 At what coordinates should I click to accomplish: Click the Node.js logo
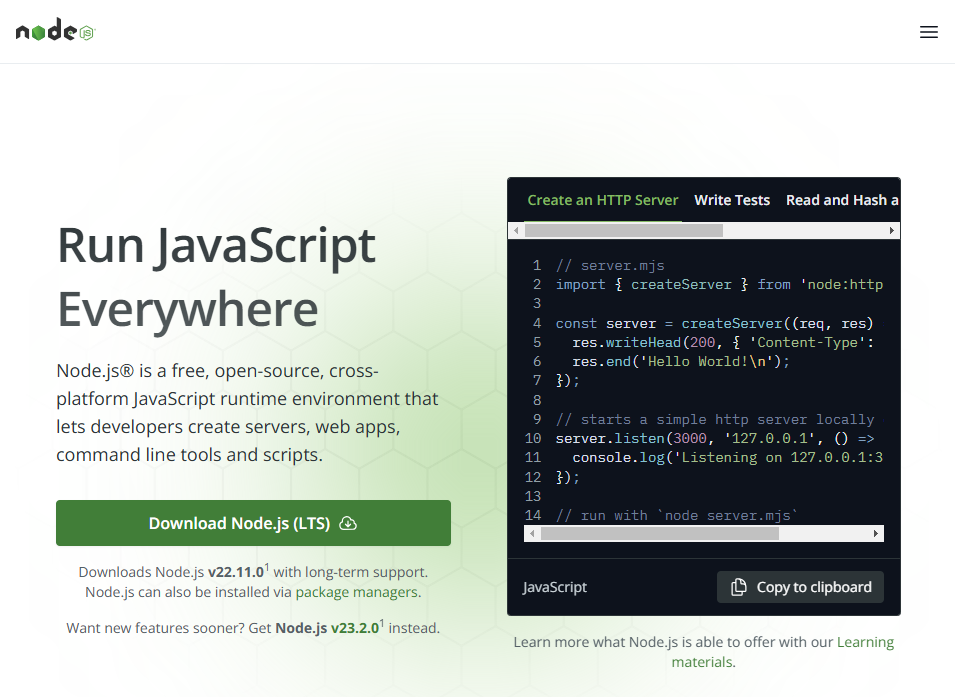(55, 30)
